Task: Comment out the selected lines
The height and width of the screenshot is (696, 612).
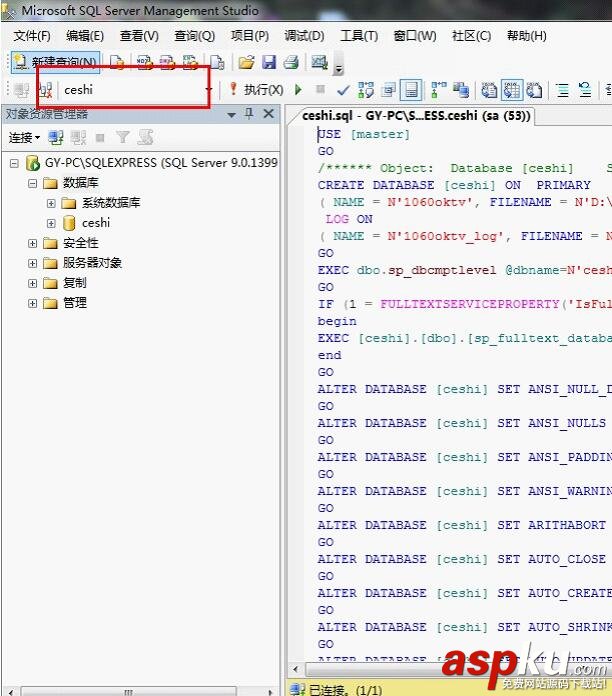Action: point(562,90)
